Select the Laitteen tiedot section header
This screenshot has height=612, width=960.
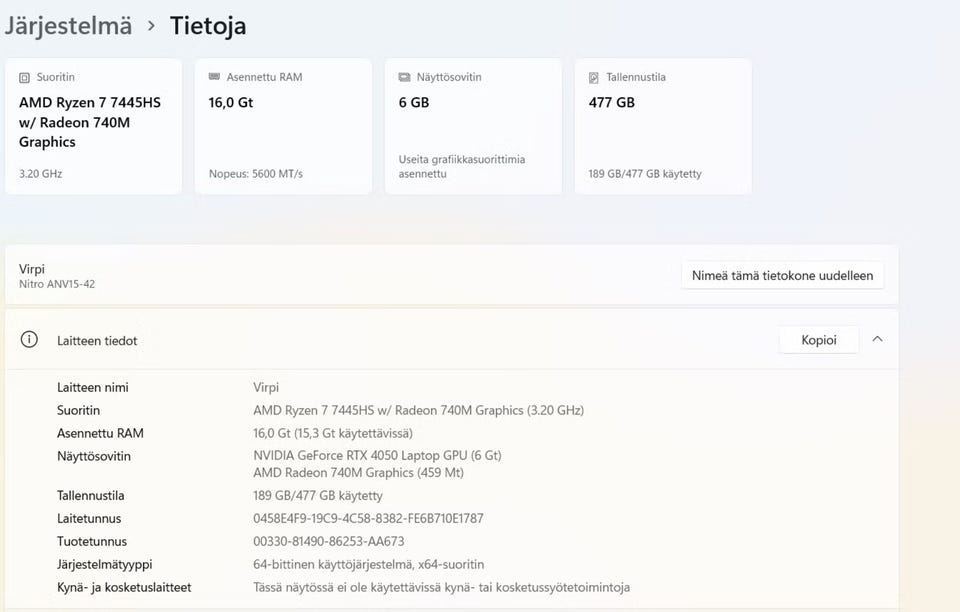[452, 340]
